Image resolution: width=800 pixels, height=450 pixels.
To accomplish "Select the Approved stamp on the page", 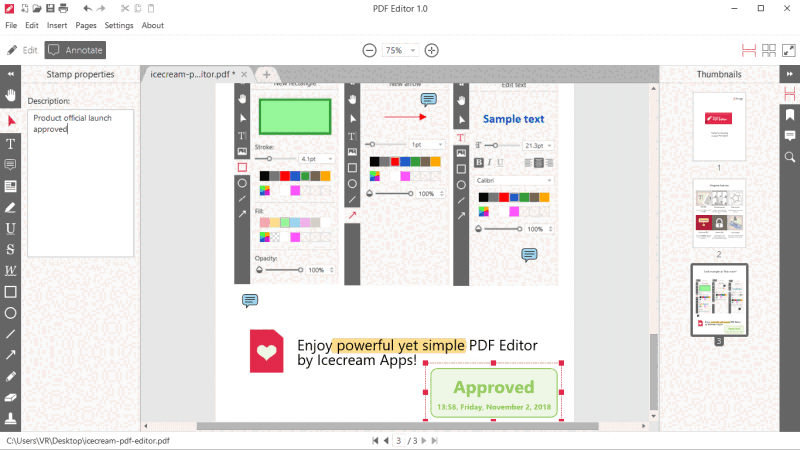I will click(x=493, y=393).
